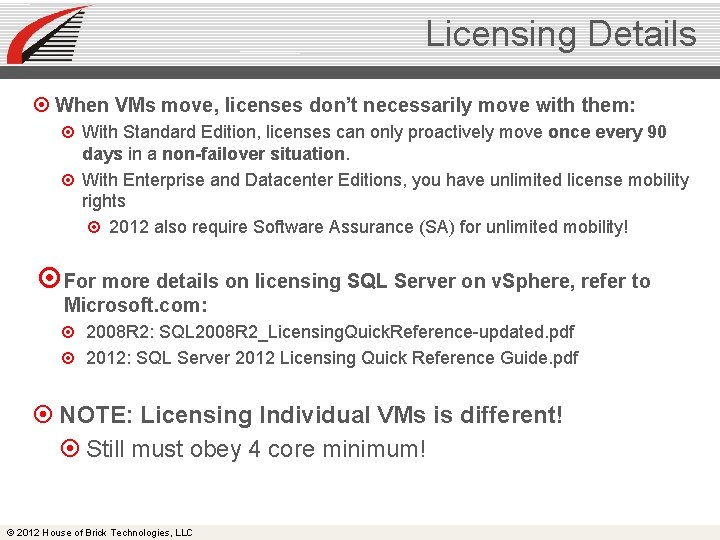Click the heading 'When VMs move, licenses don't necessarily move'
The image size is (720, 540).
[345, 105]
